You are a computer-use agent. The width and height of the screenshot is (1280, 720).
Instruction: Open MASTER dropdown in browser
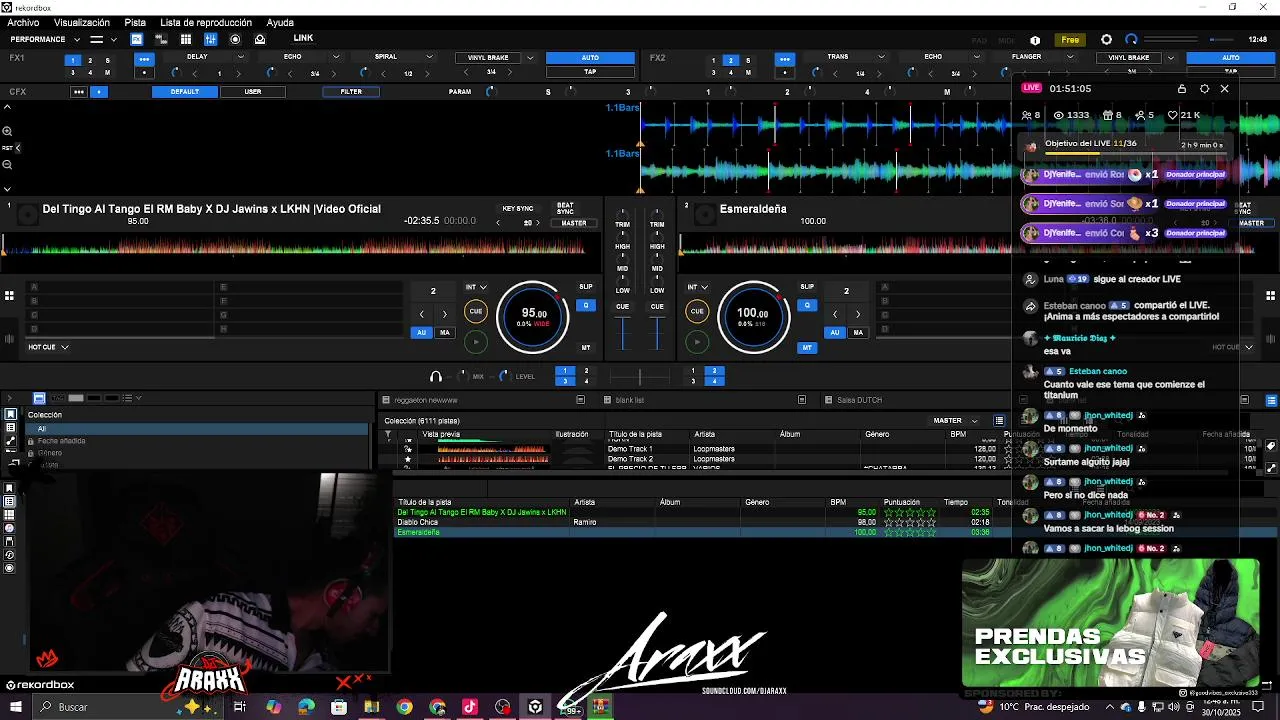click(x=954, y=421)
